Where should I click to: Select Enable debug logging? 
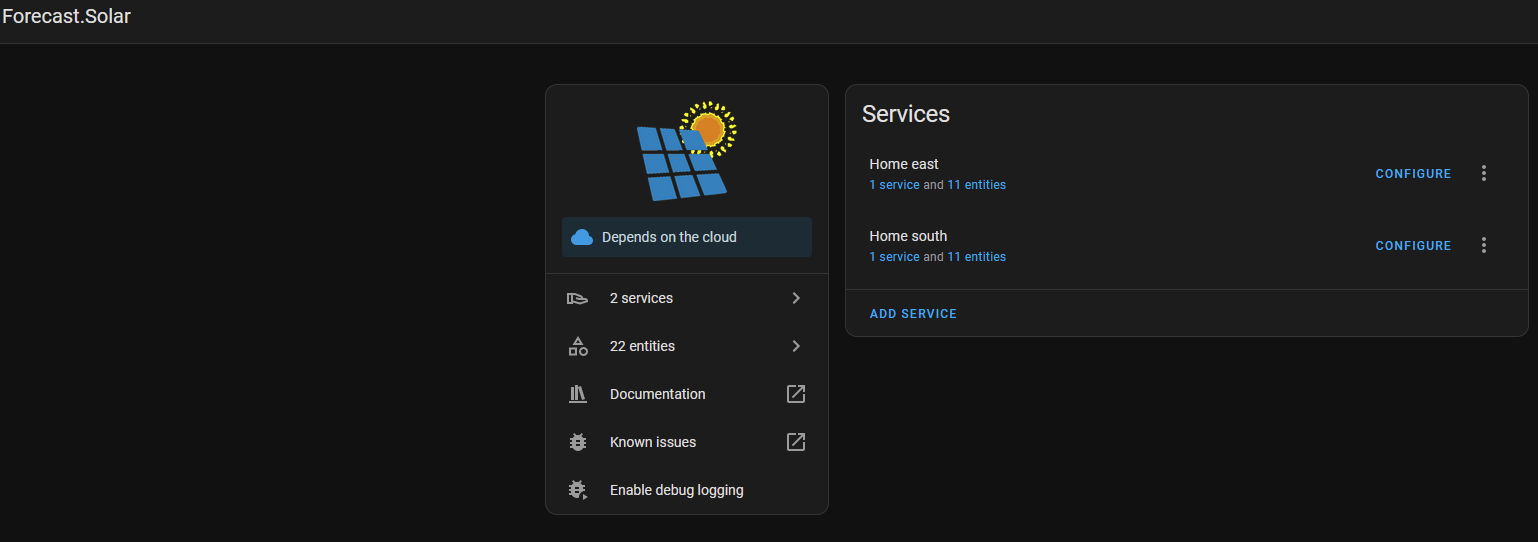[687, 490]
